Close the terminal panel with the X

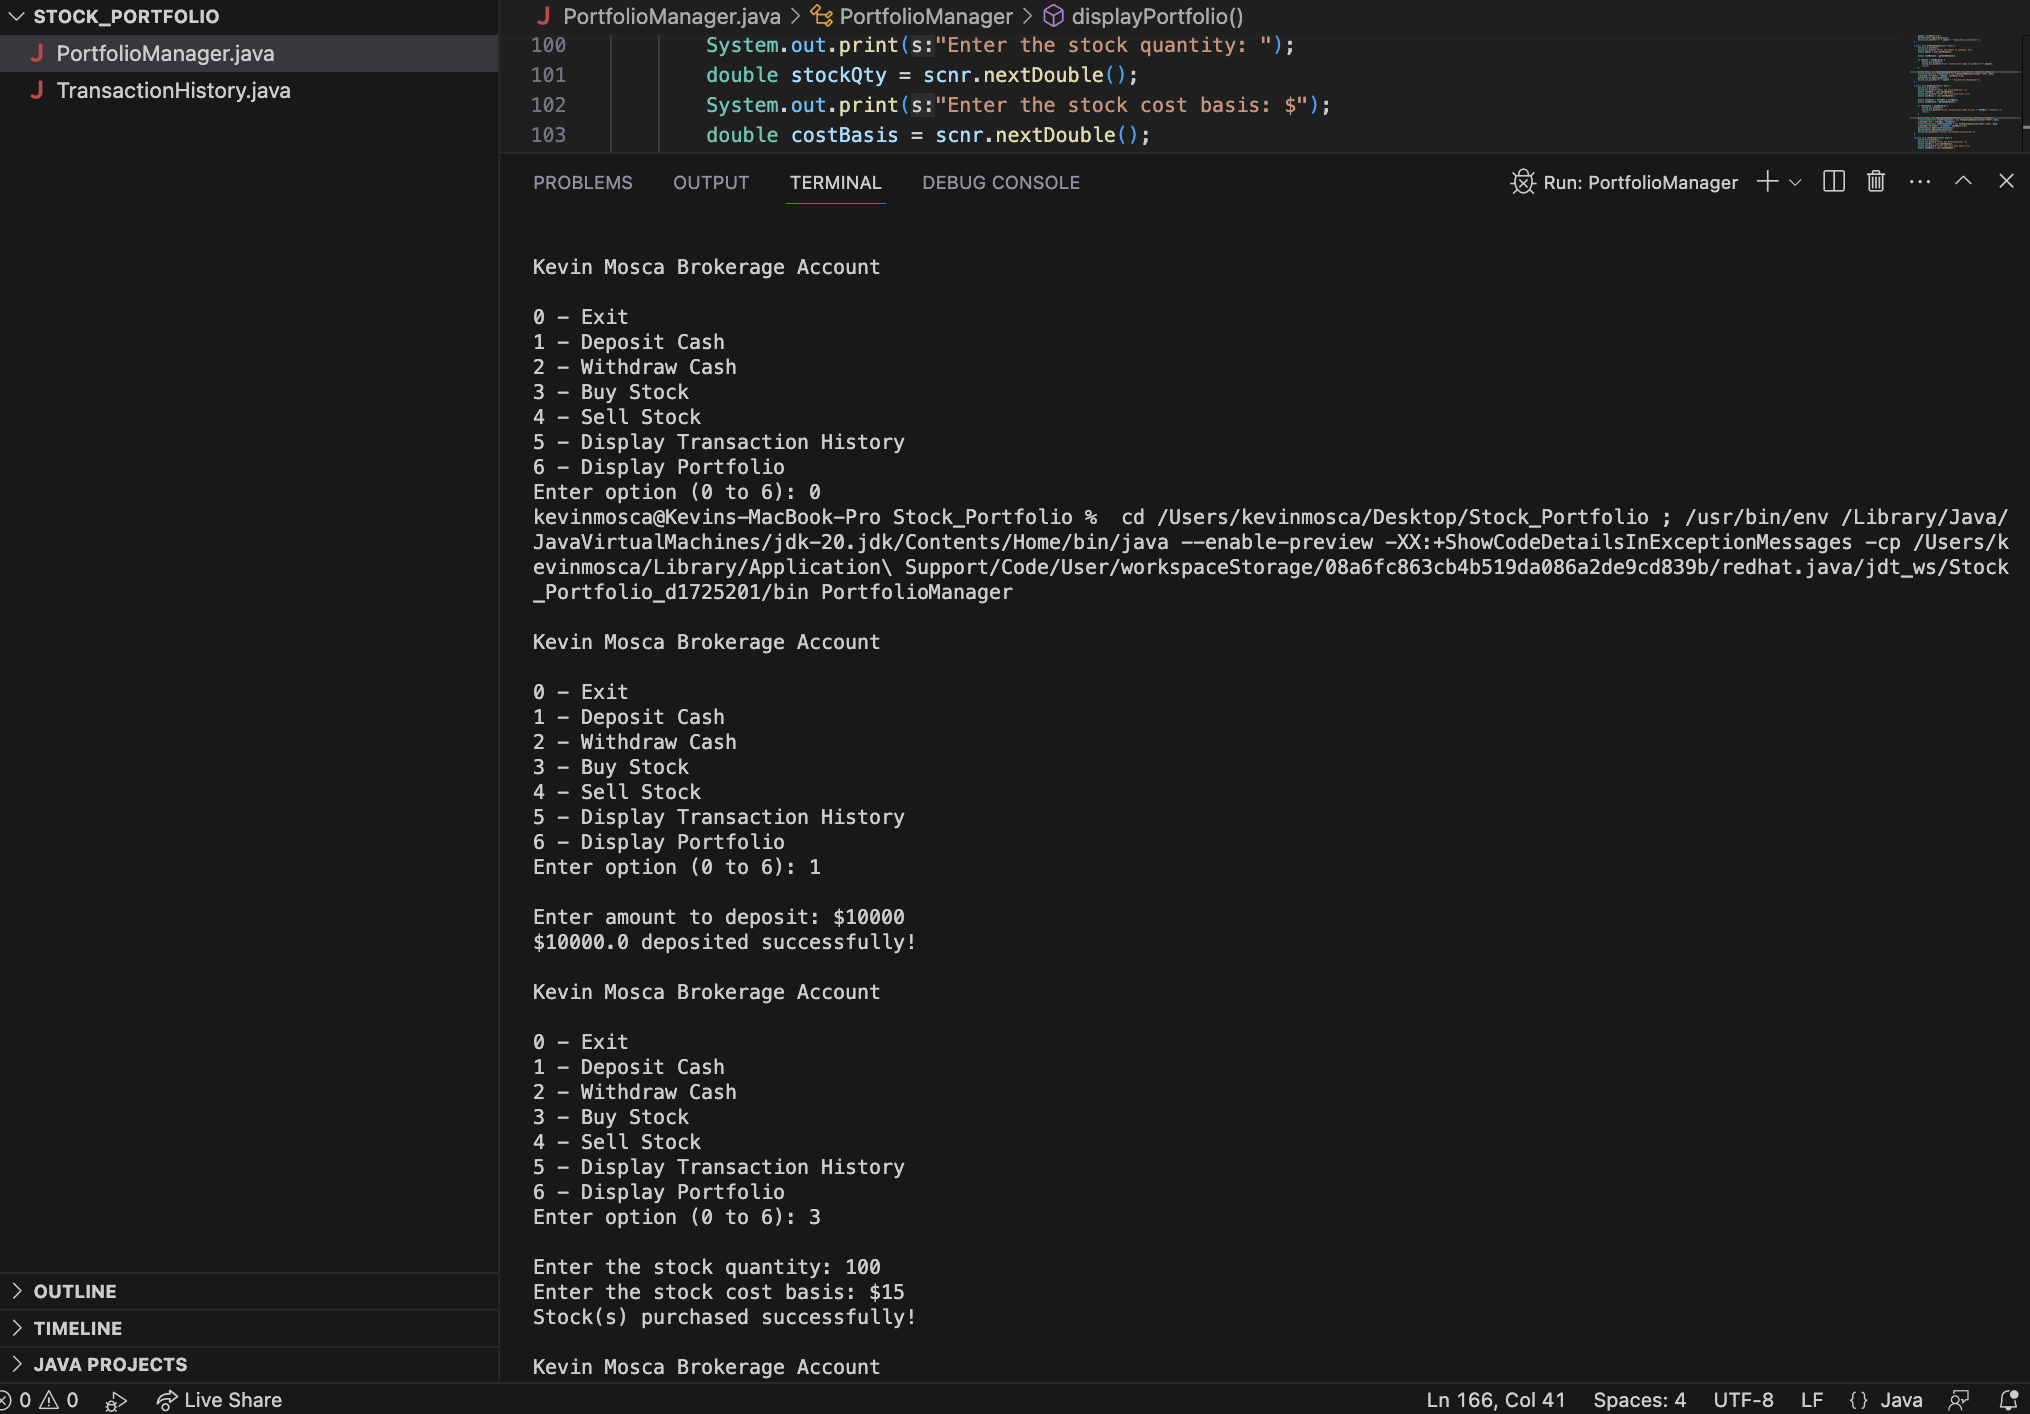click(2006, 181)
